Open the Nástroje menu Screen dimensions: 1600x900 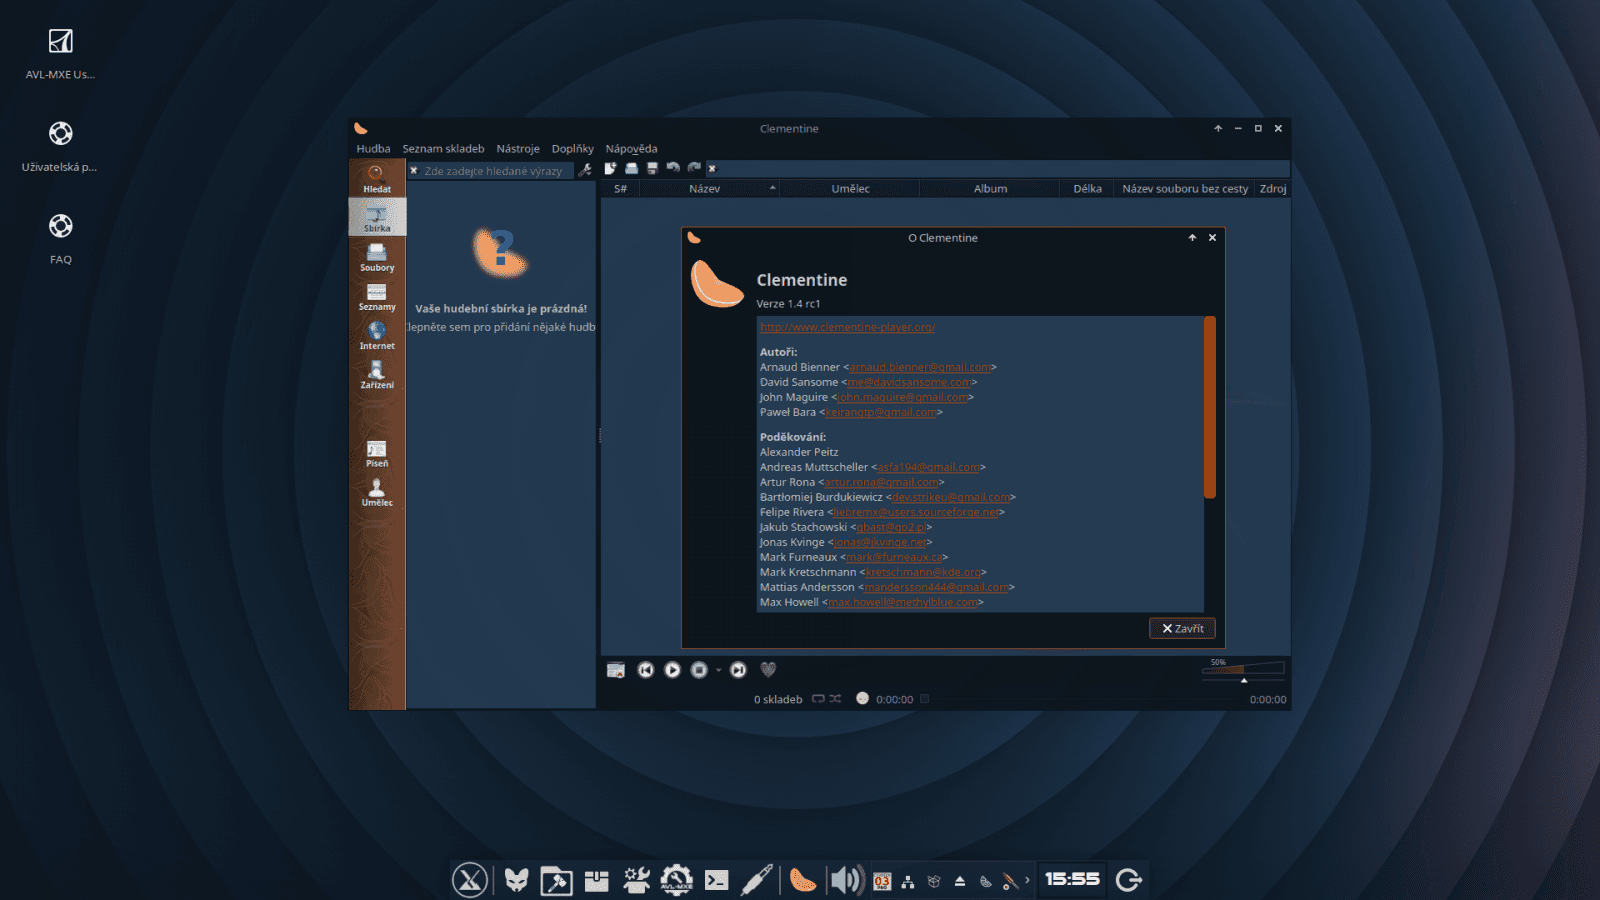518,148
